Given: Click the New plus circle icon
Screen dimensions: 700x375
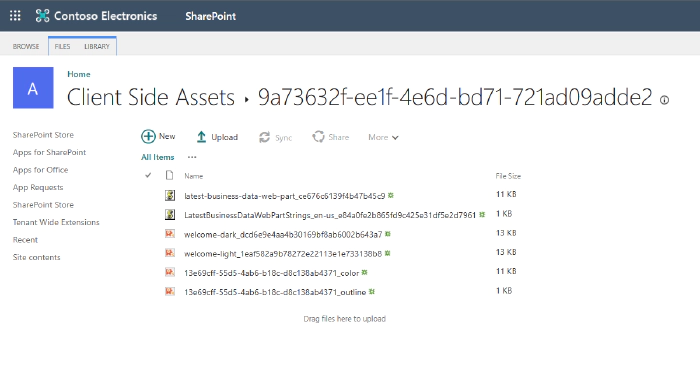Looking at the screenshot, I should point(148,137).
